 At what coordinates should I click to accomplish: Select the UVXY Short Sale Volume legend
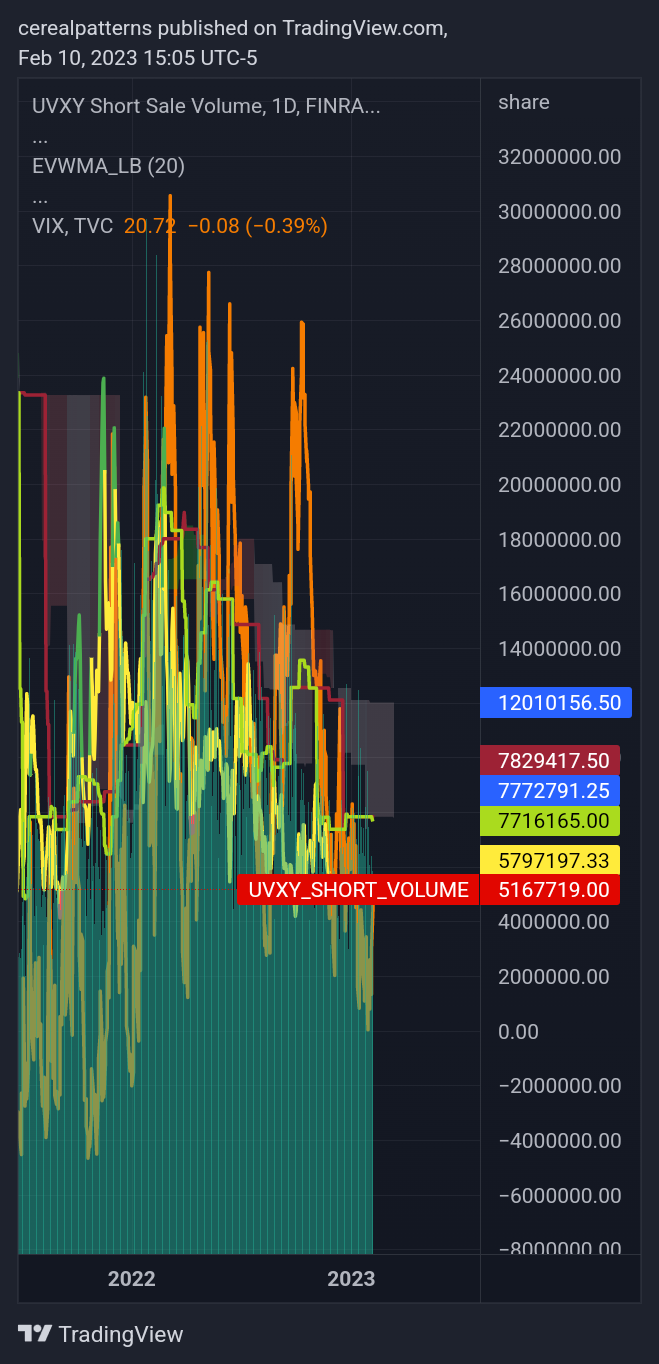click(x=206, y=106)
